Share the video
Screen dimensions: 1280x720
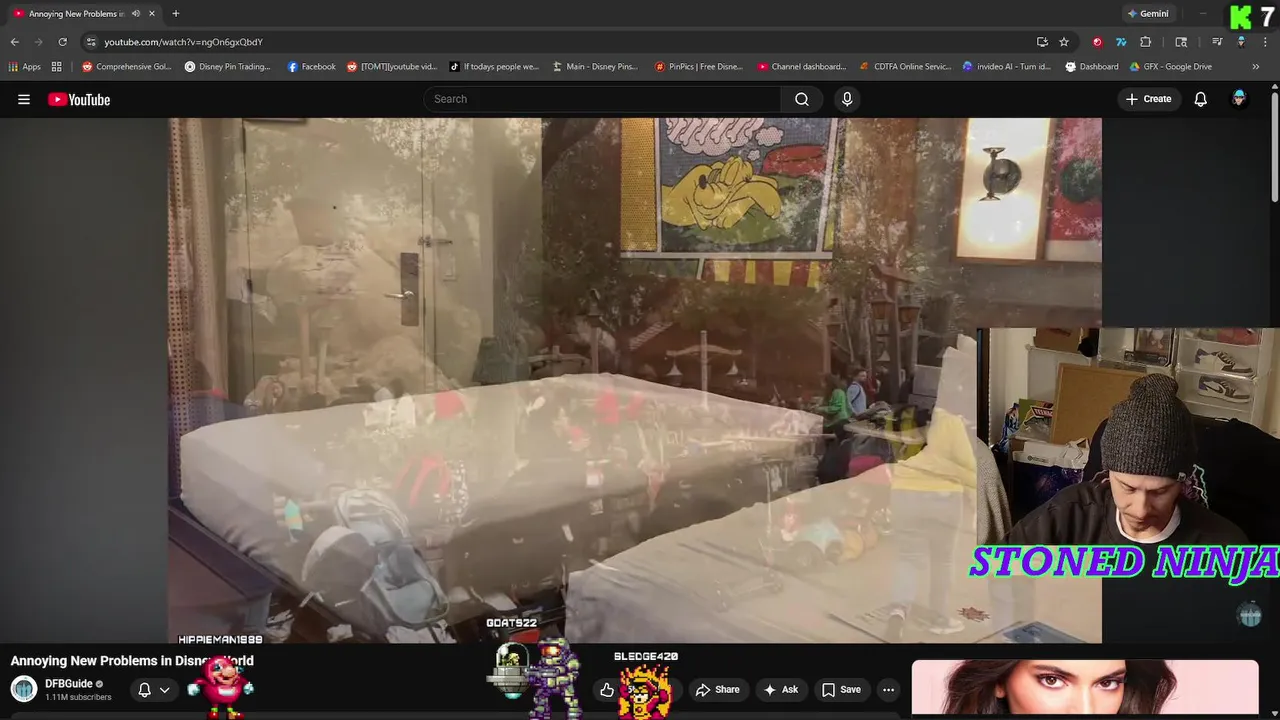[718, 690]
